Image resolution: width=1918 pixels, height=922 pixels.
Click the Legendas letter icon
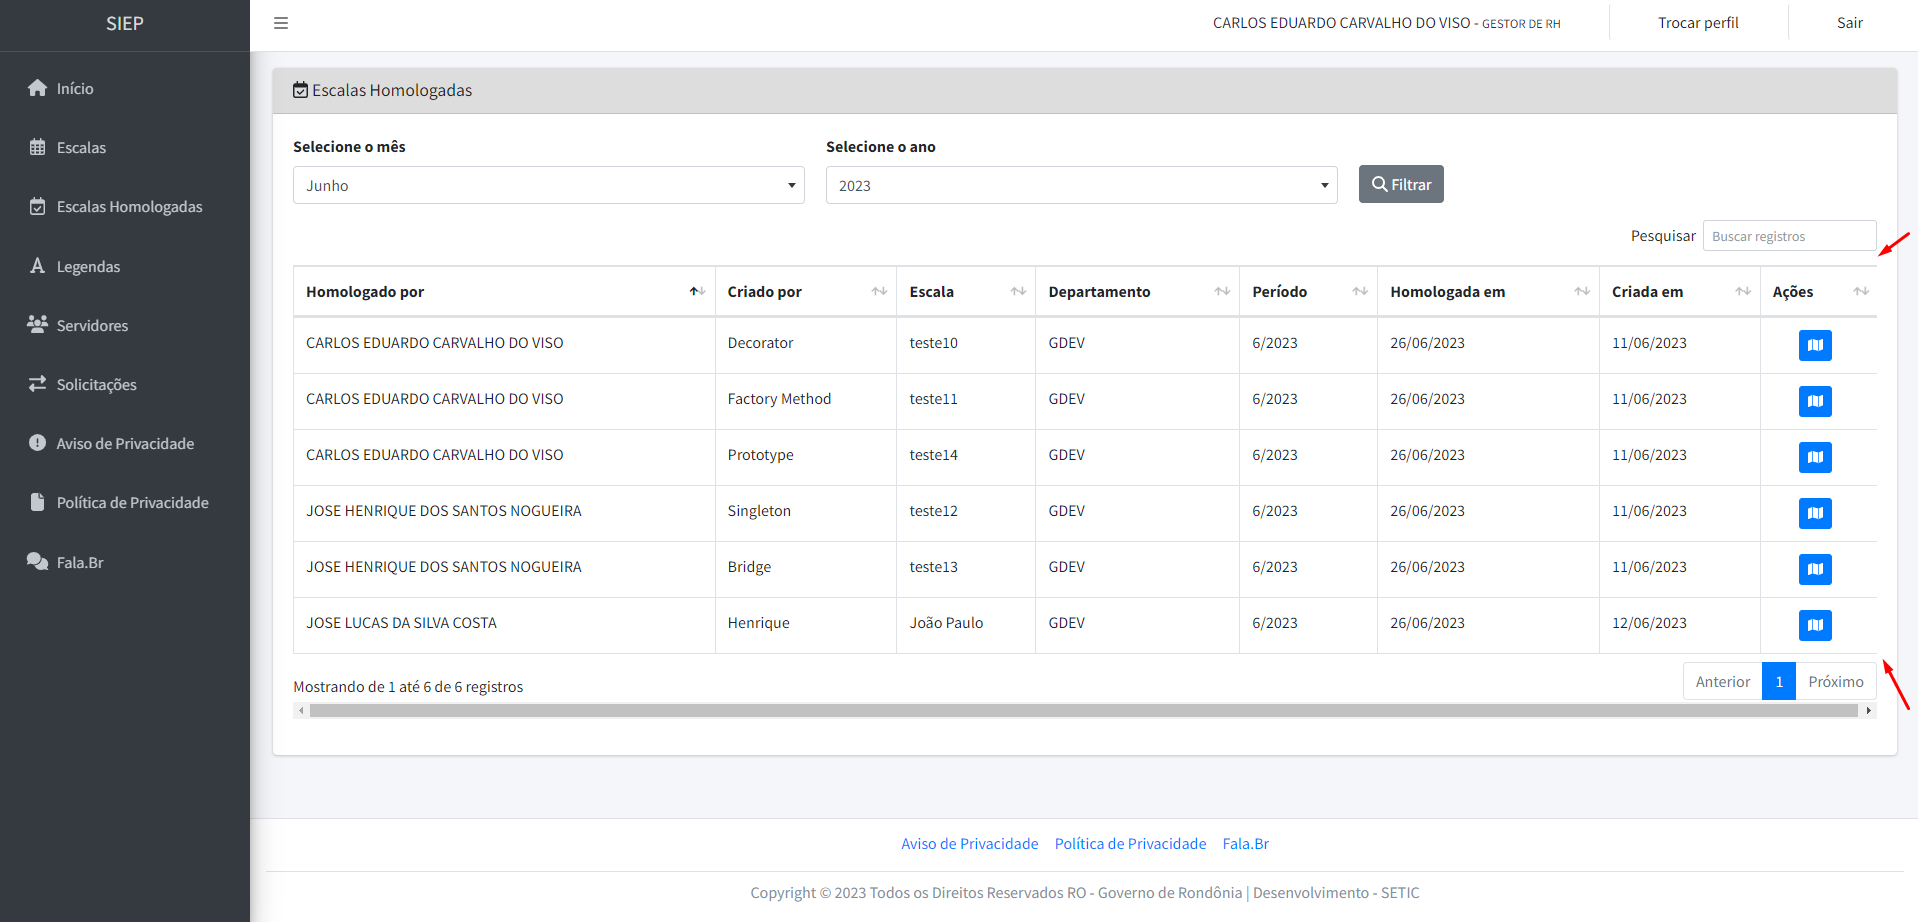pyautogui.click(x=37, y=266)
